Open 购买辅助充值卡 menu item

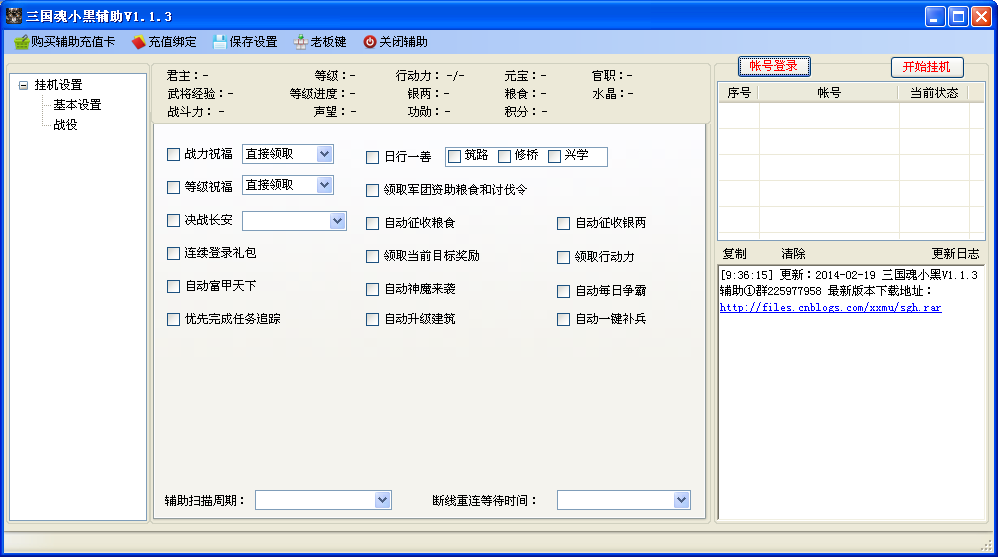(65, 42)
